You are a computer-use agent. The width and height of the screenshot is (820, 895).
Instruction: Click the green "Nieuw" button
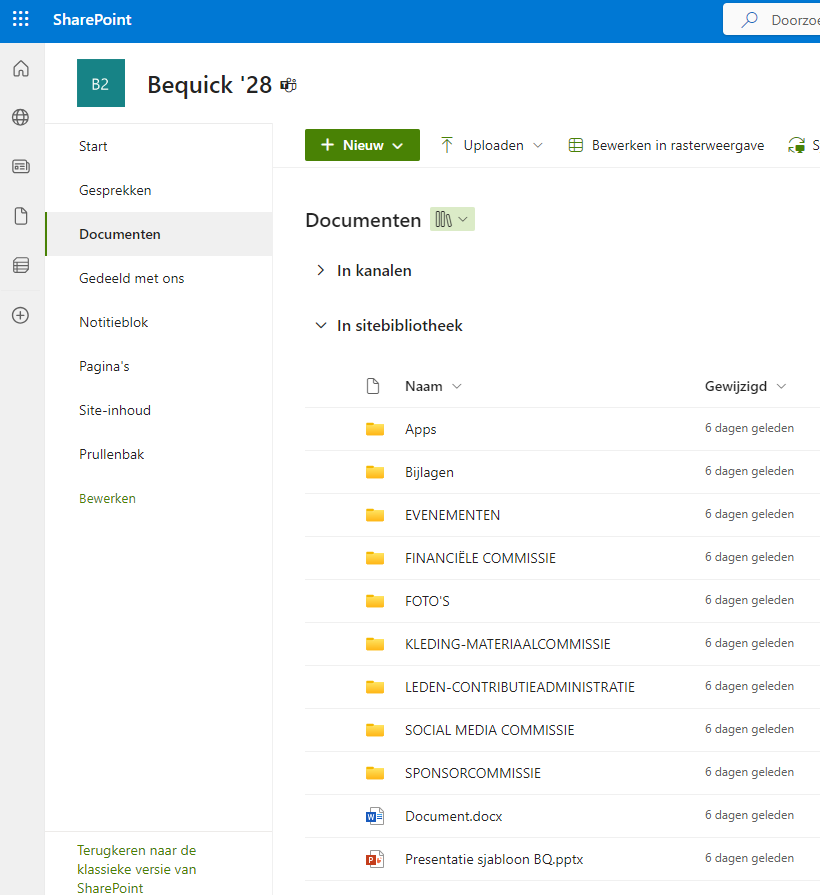[362, 144]
